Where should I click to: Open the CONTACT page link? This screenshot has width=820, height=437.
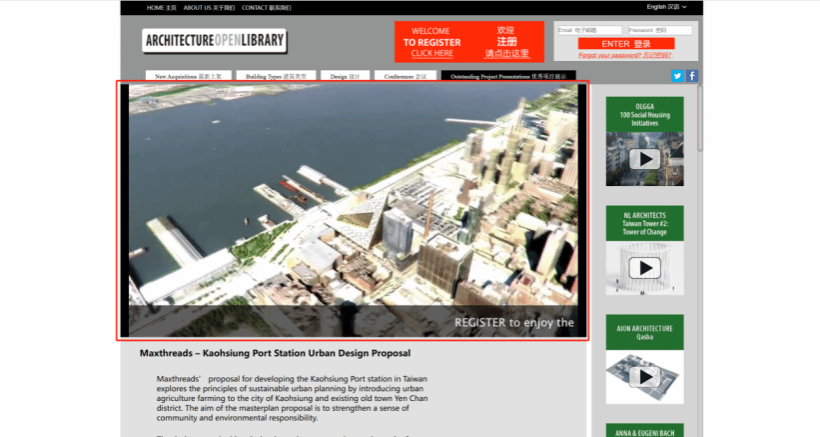coord(266,7)
